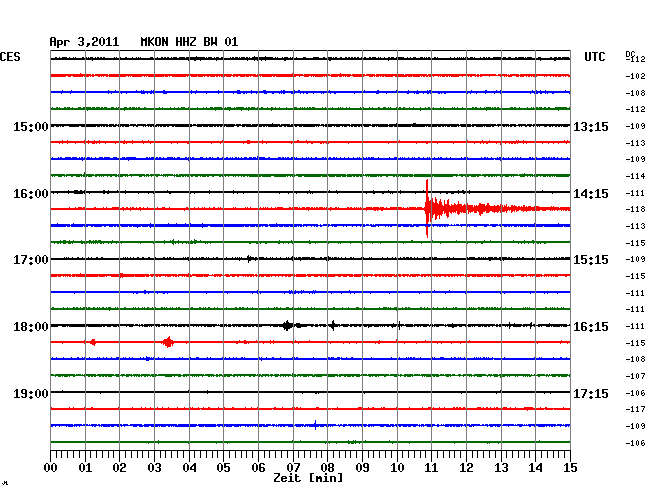Pick minute "07" on the time axis
Viewport: 650px width, 494px height.
(293, 467)
